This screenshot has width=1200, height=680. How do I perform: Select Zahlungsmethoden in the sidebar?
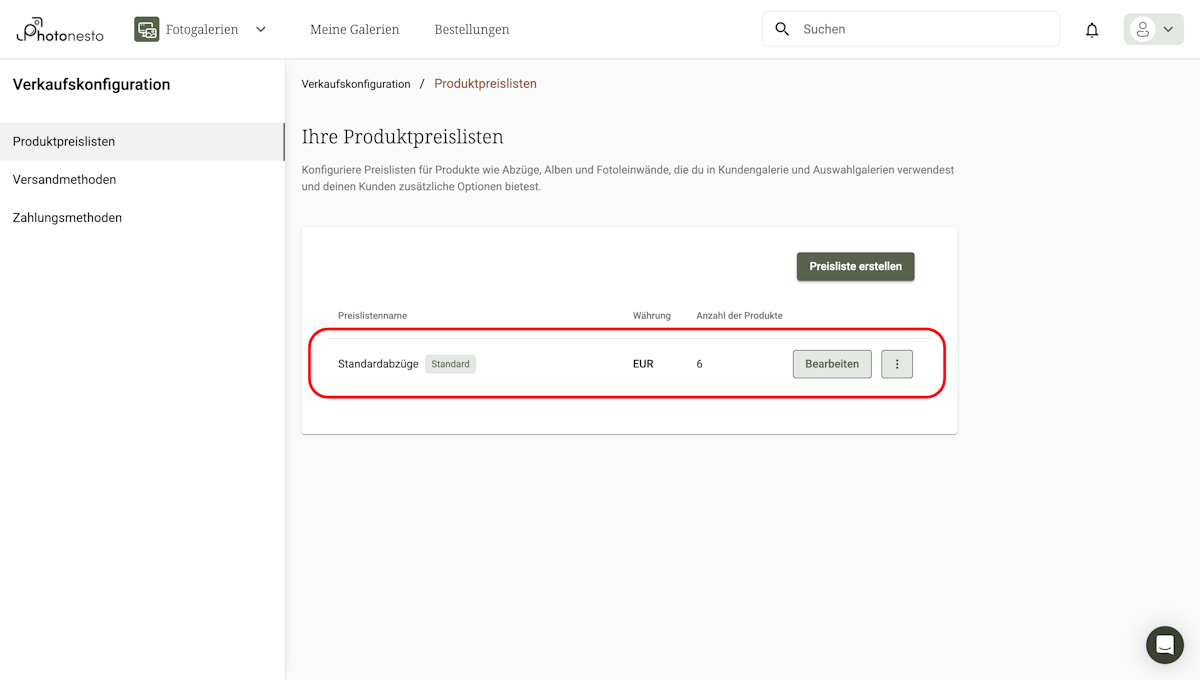pyautogui.click(x=67, y=217)
